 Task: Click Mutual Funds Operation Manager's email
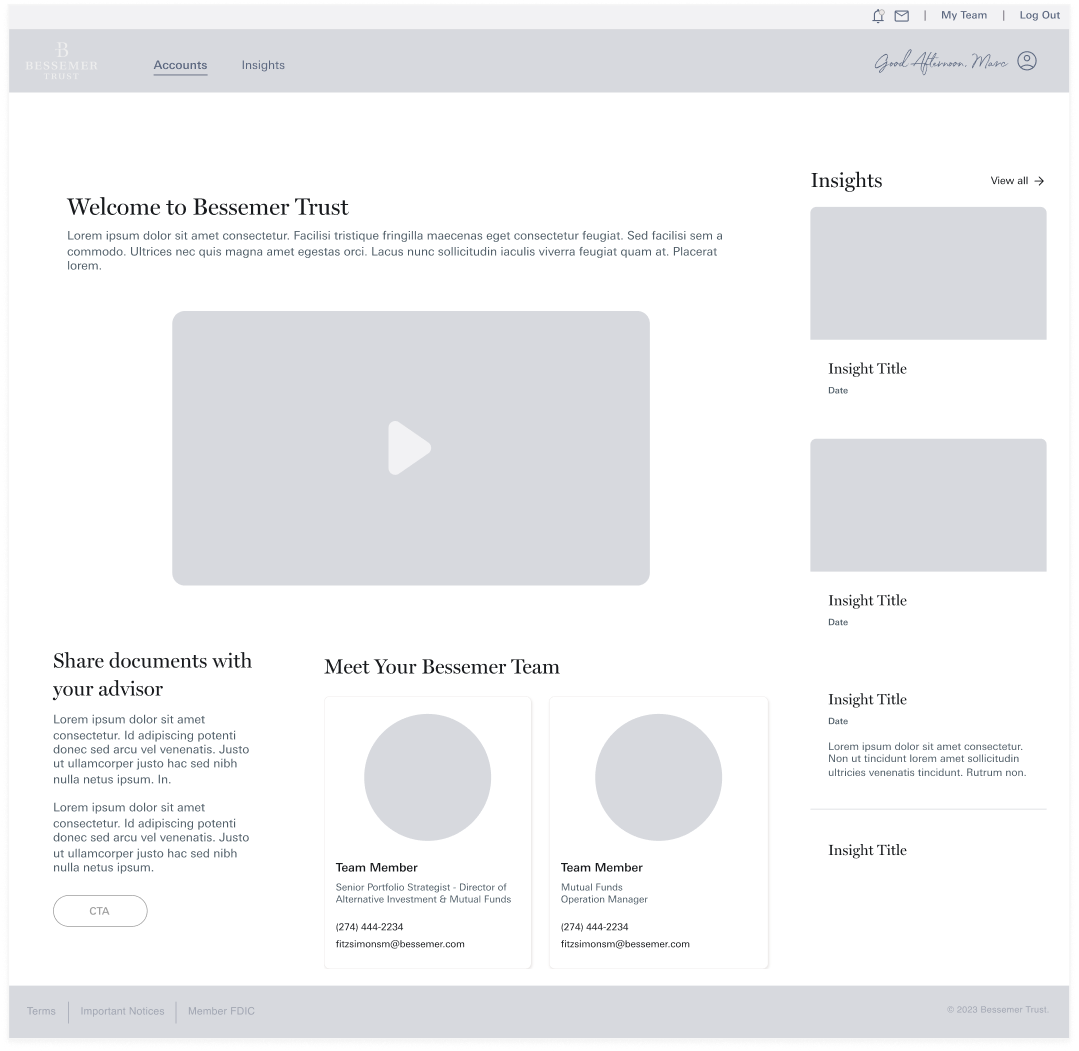pos(625,944)
